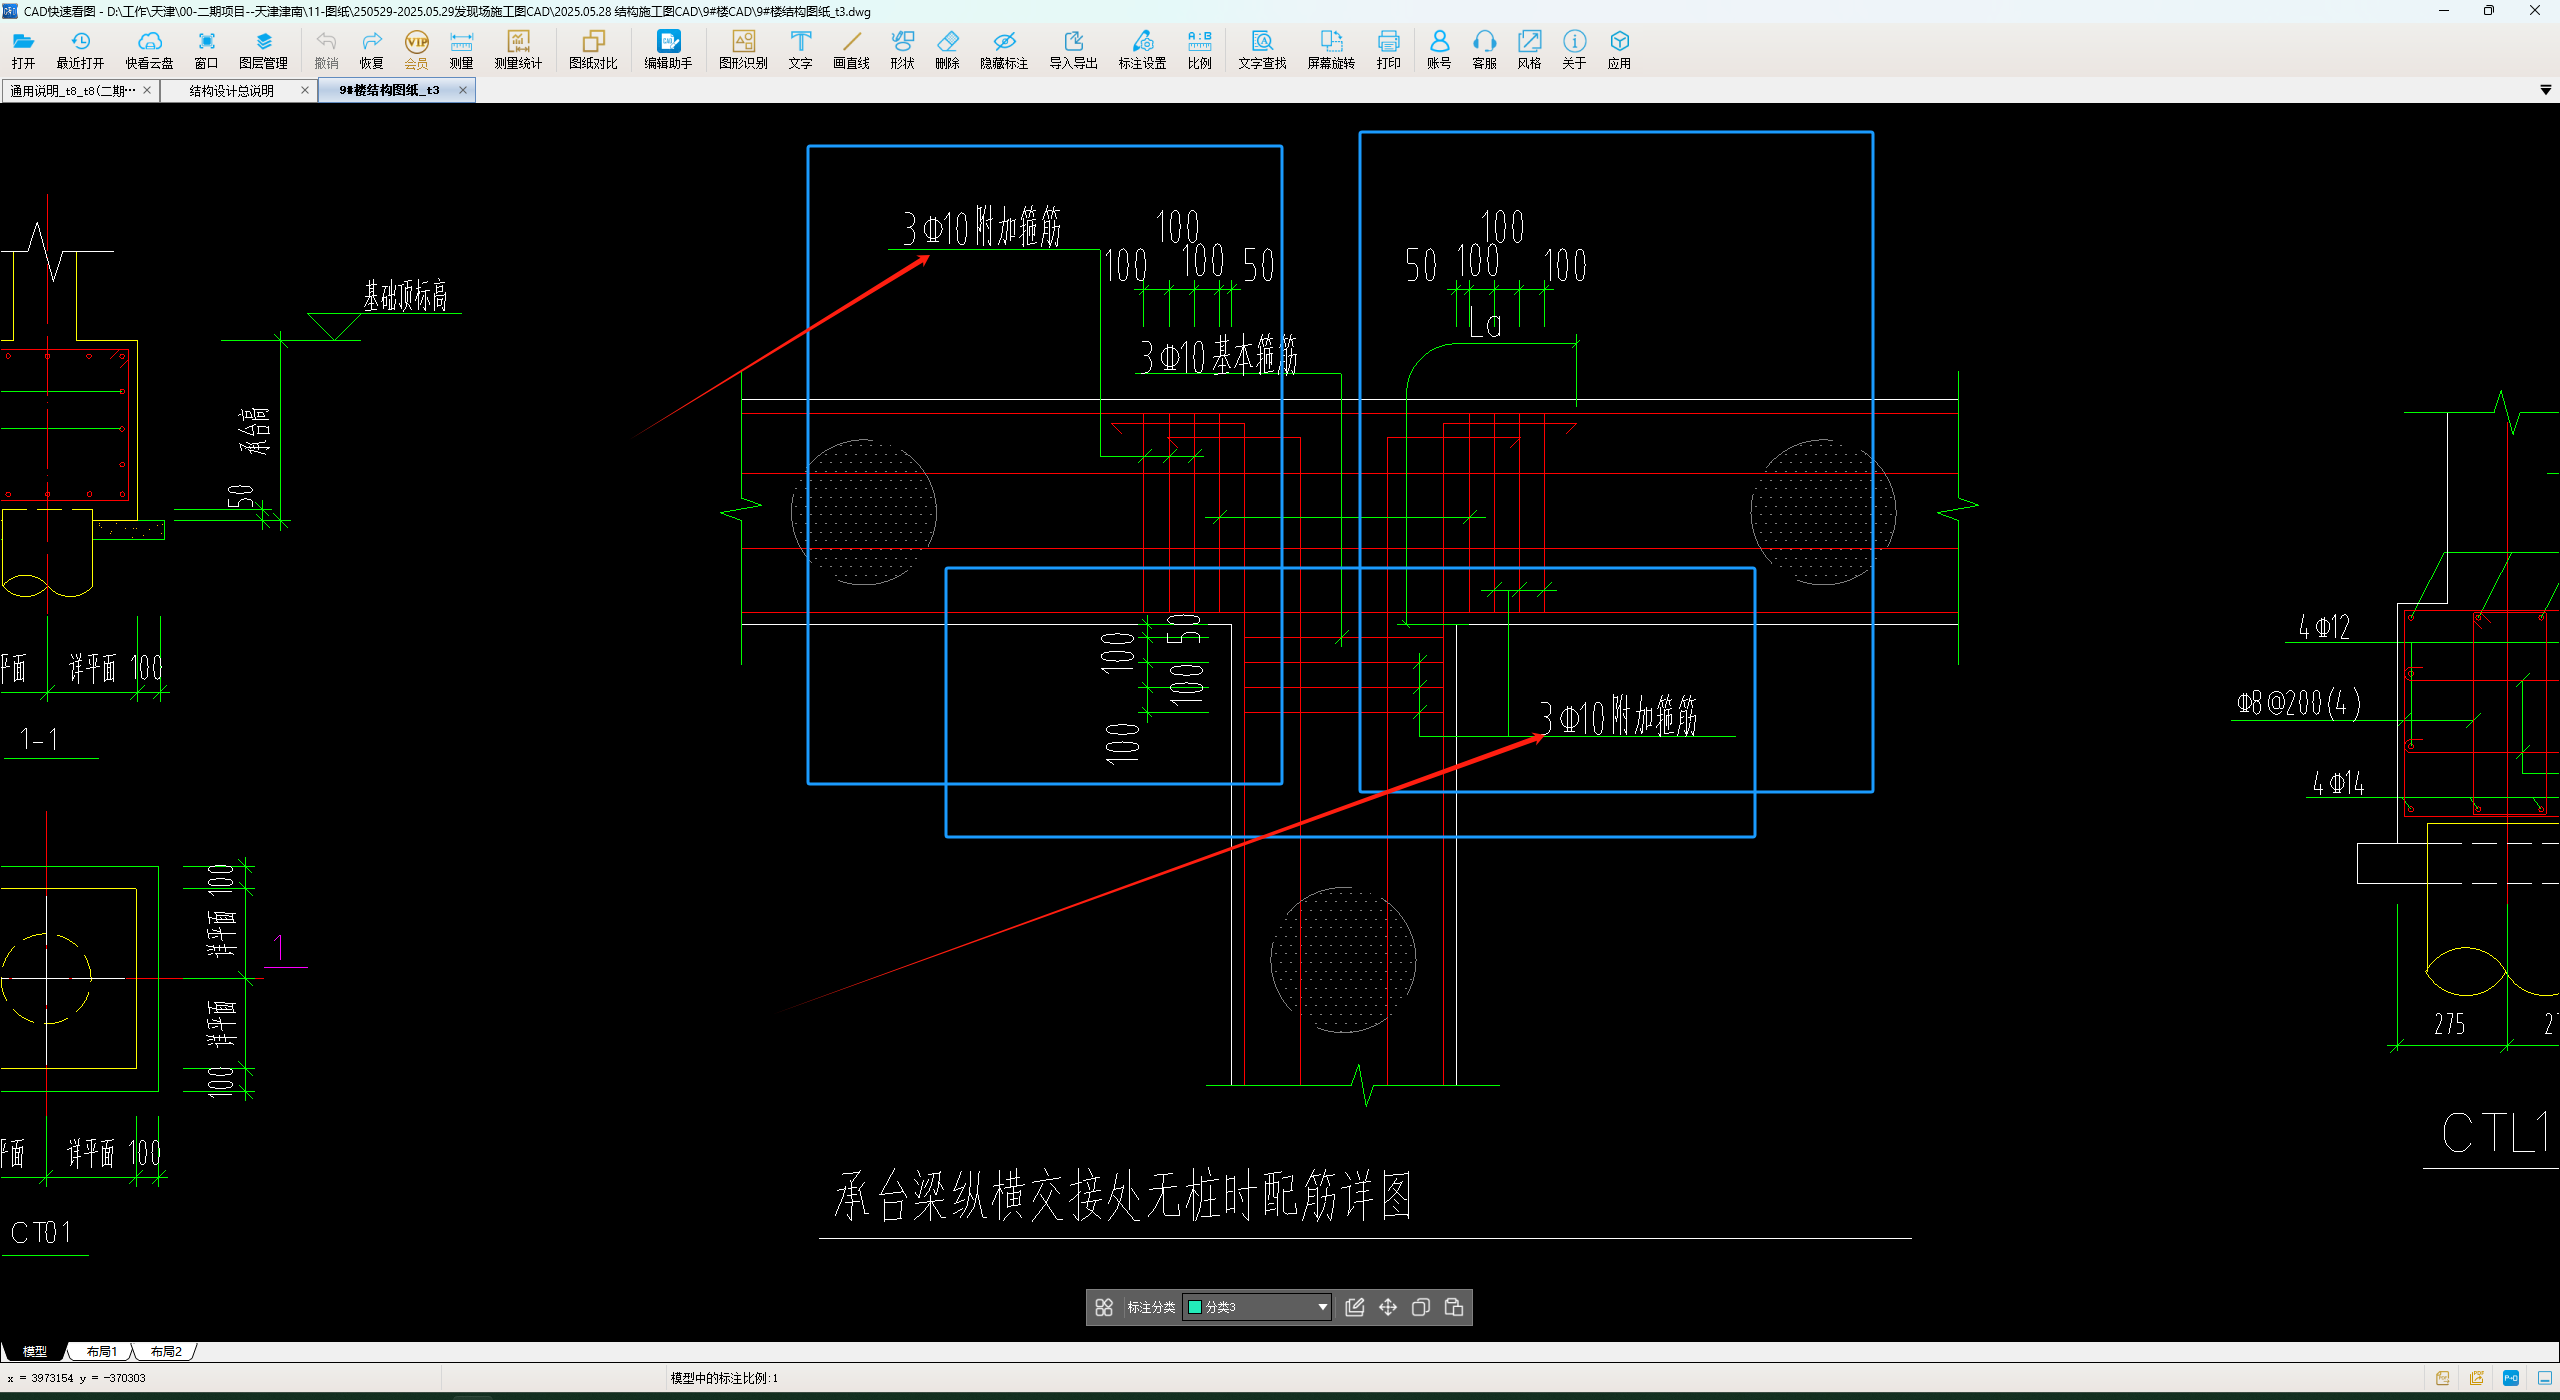Click the 比例 scale tool
Image resolution: width=2560 pixels, height=1400 pixels.
pos(1199,49)
